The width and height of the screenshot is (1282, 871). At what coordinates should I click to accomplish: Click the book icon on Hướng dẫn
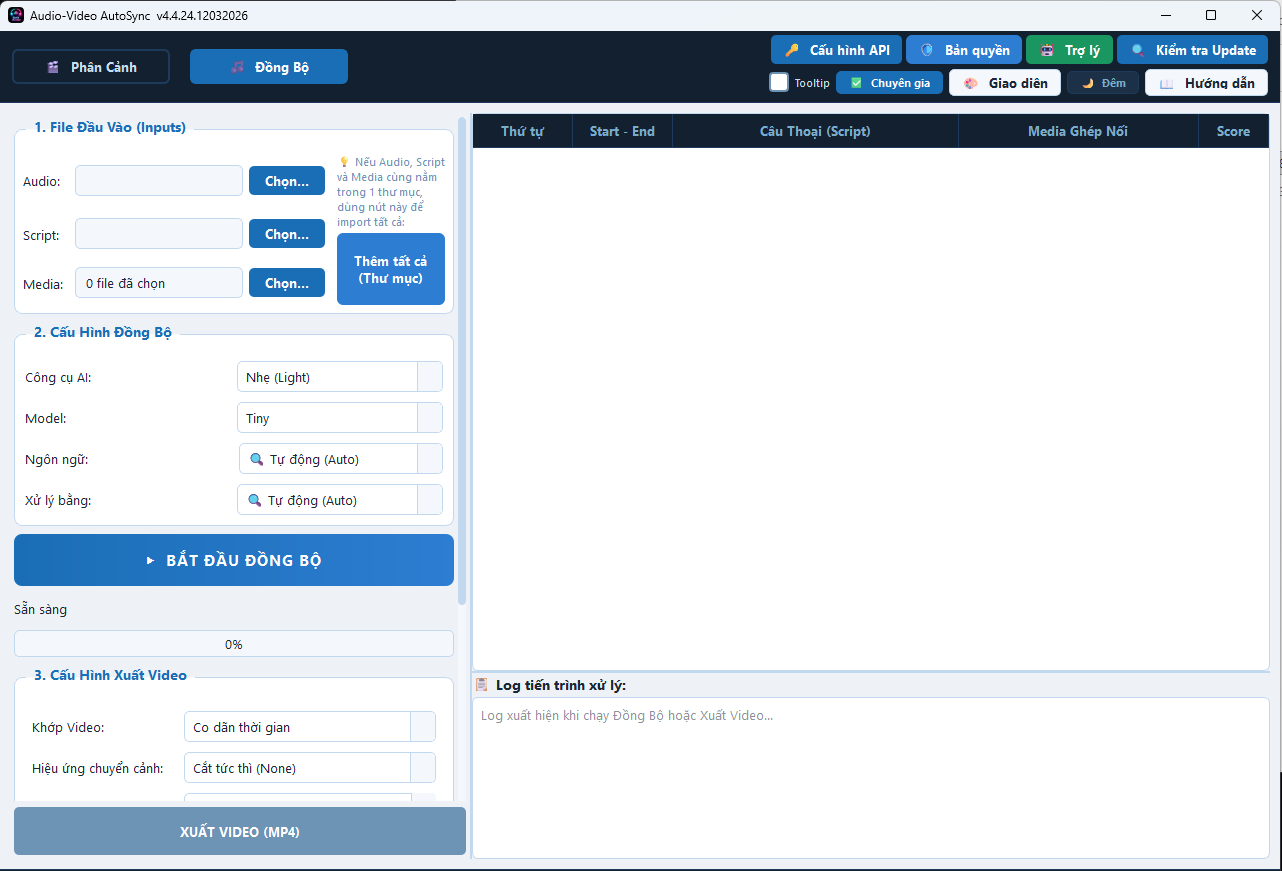(x=1166, y=83)
